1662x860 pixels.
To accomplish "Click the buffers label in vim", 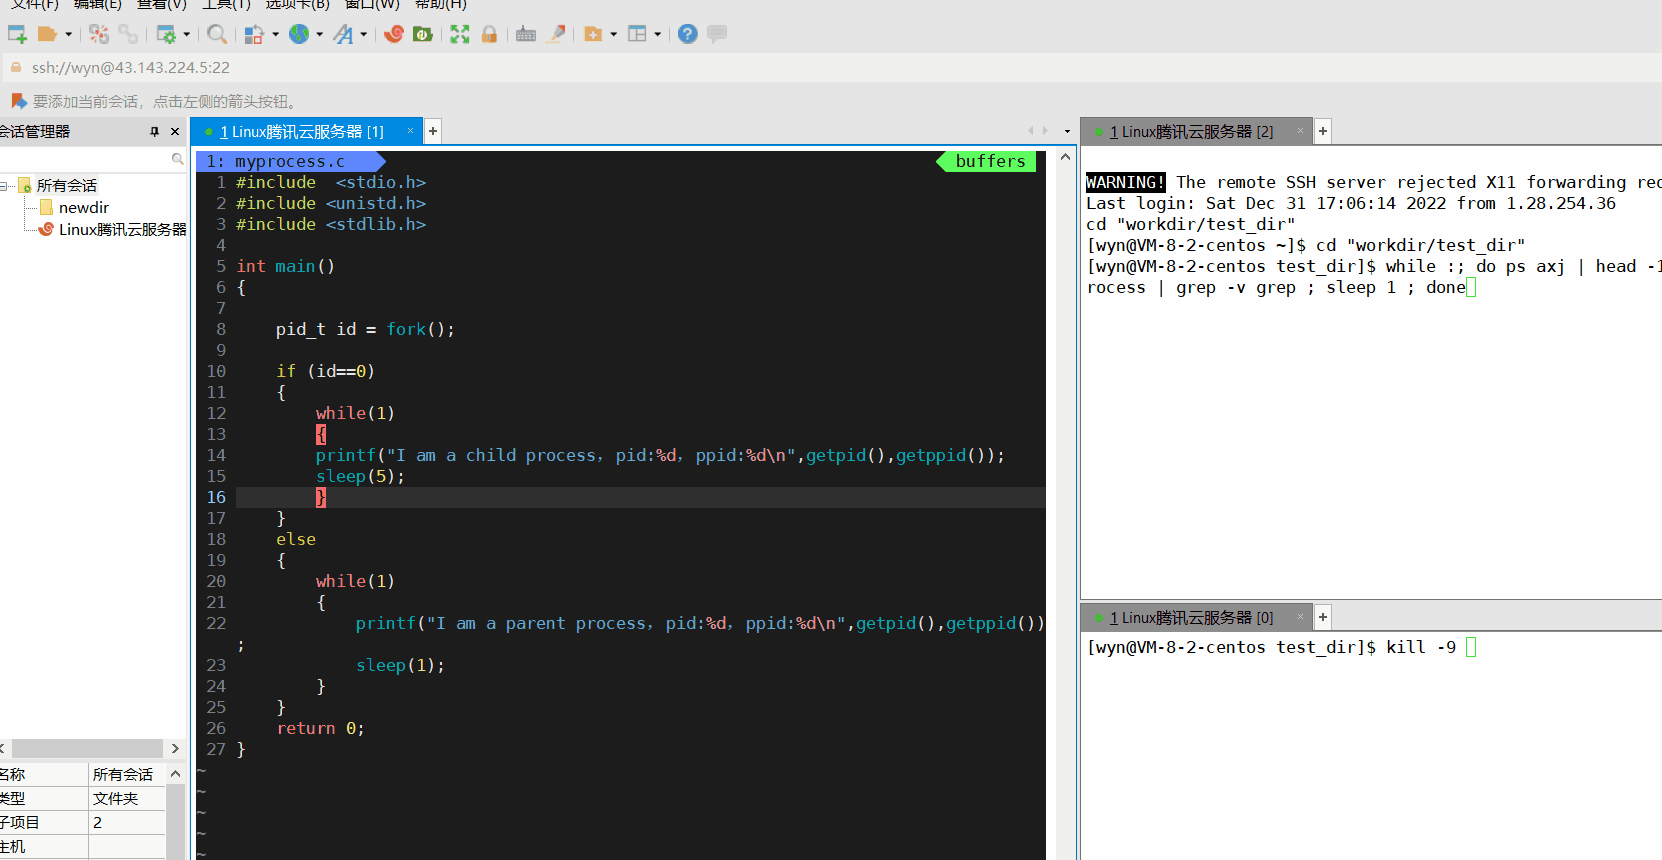I will [990, 161].
